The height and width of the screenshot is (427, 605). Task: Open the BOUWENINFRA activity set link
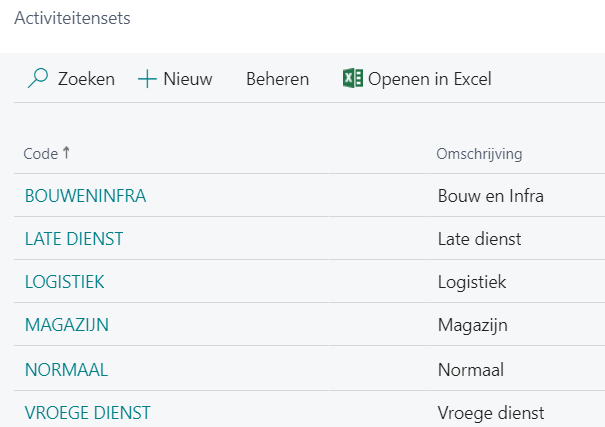click(x=85, y=196)
